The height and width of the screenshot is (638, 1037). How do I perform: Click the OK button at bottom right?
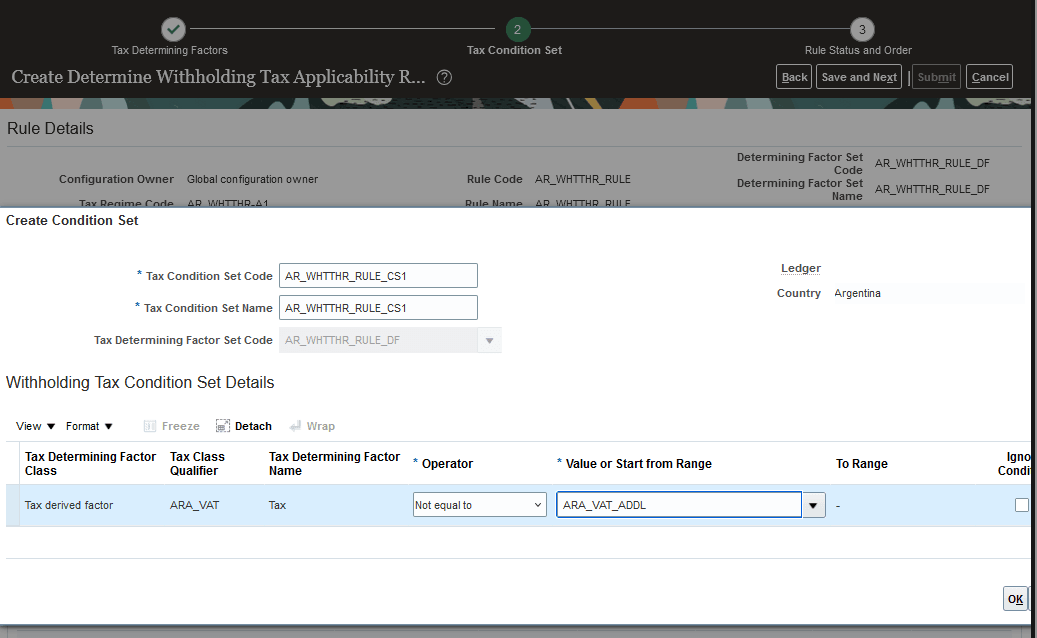click(x=1015, y=598)
